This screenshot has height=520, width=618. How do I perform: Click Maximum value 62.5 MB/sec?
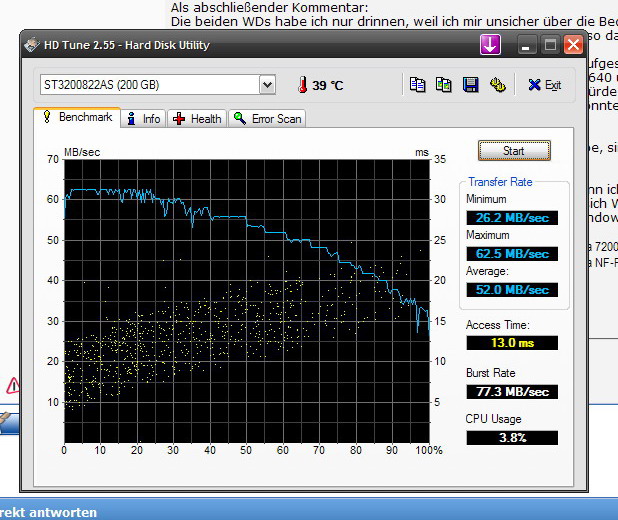point(512,253)
